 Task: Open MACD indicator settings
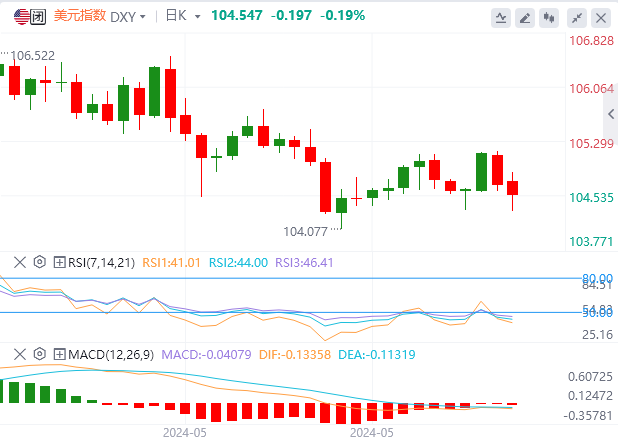40,354
